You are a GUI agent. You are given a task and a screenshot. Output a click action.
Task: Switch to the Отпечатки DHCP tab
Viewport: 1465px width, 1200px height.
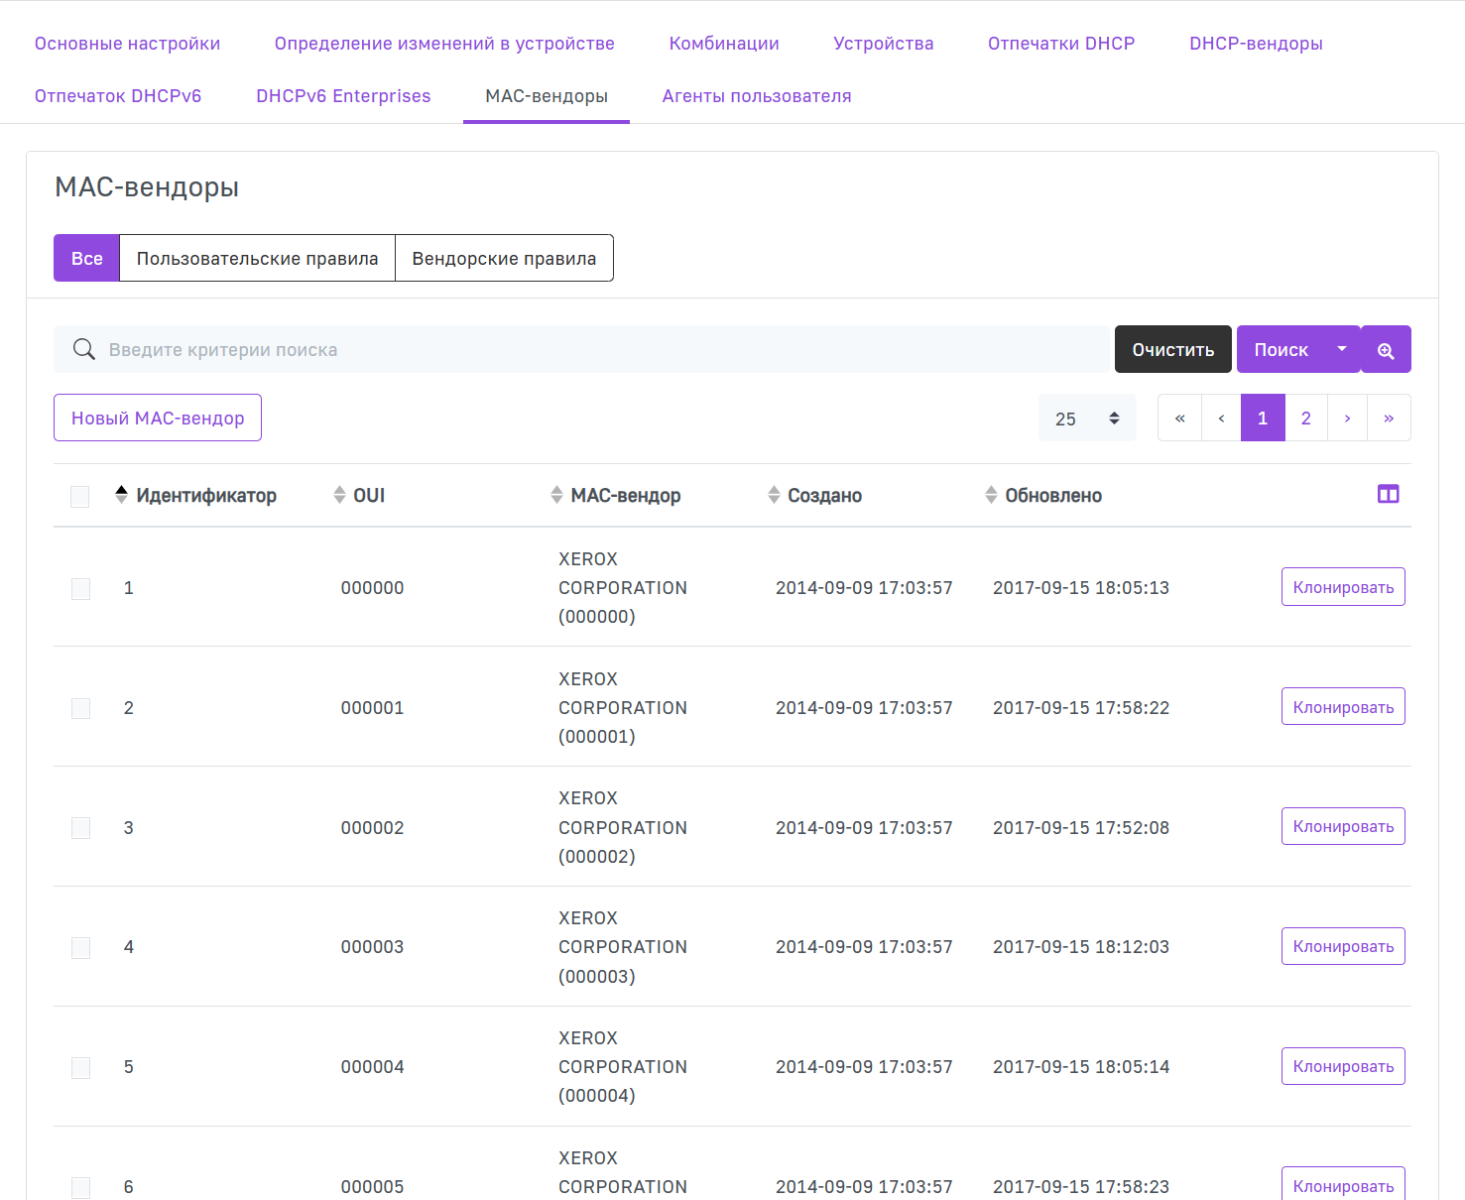(1061, 43)
